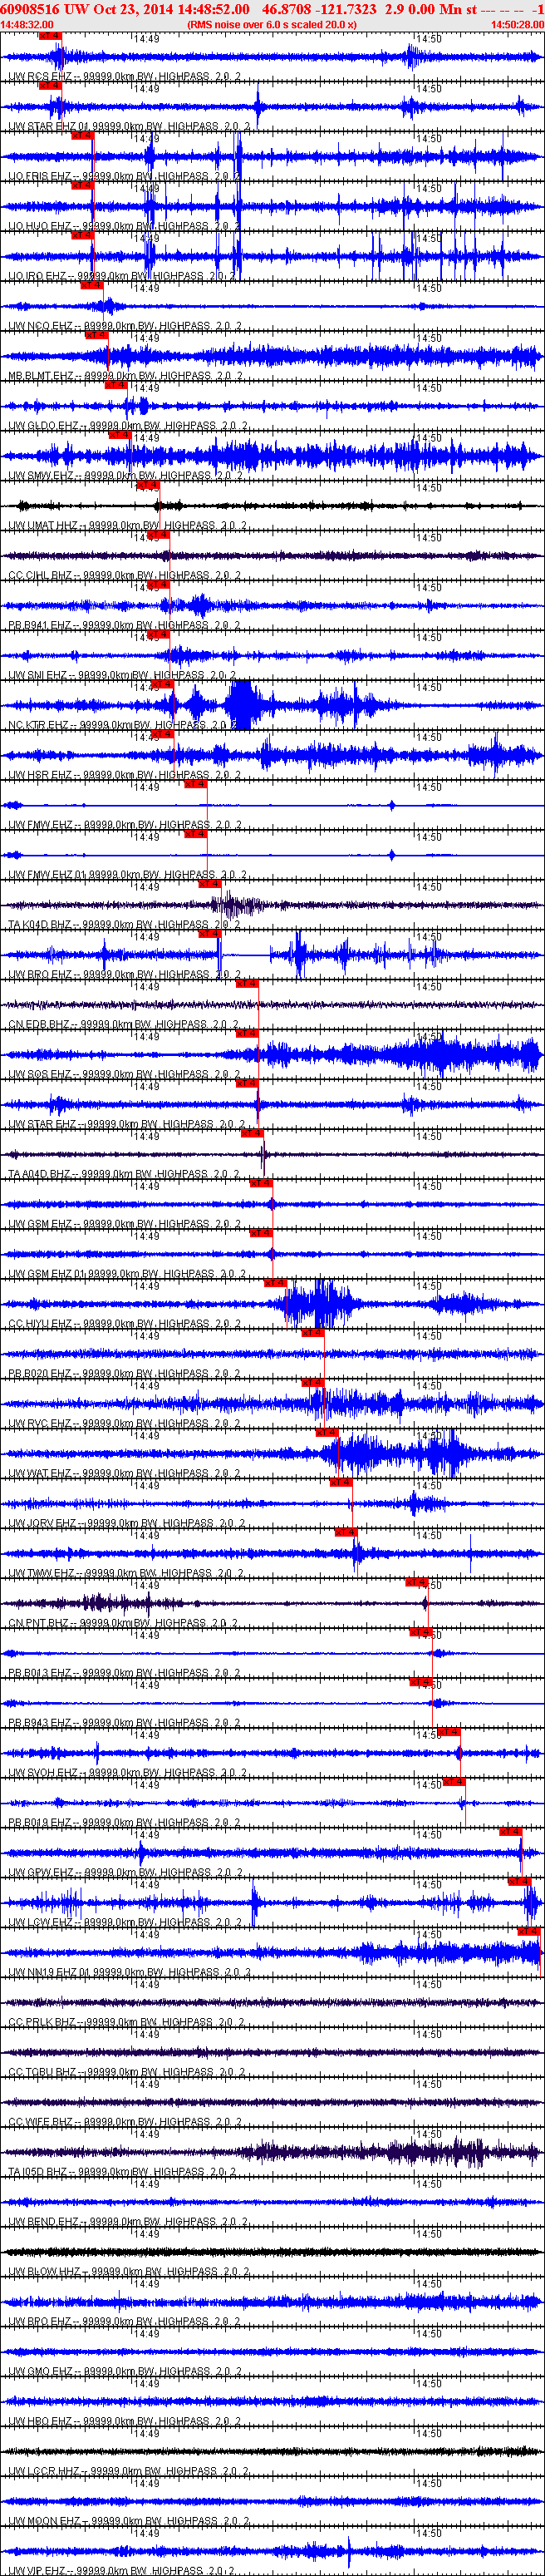The image size is (545, 2576).
Task: Select the 'MB BLMT EHZ' station label
Action: coord(43,376)
